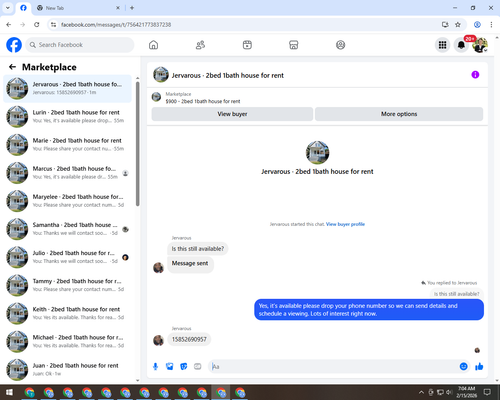The height and width of the screenshot is (400, 500).
Task: Open Julio conversation in list
Action: (x=67, y=257)
